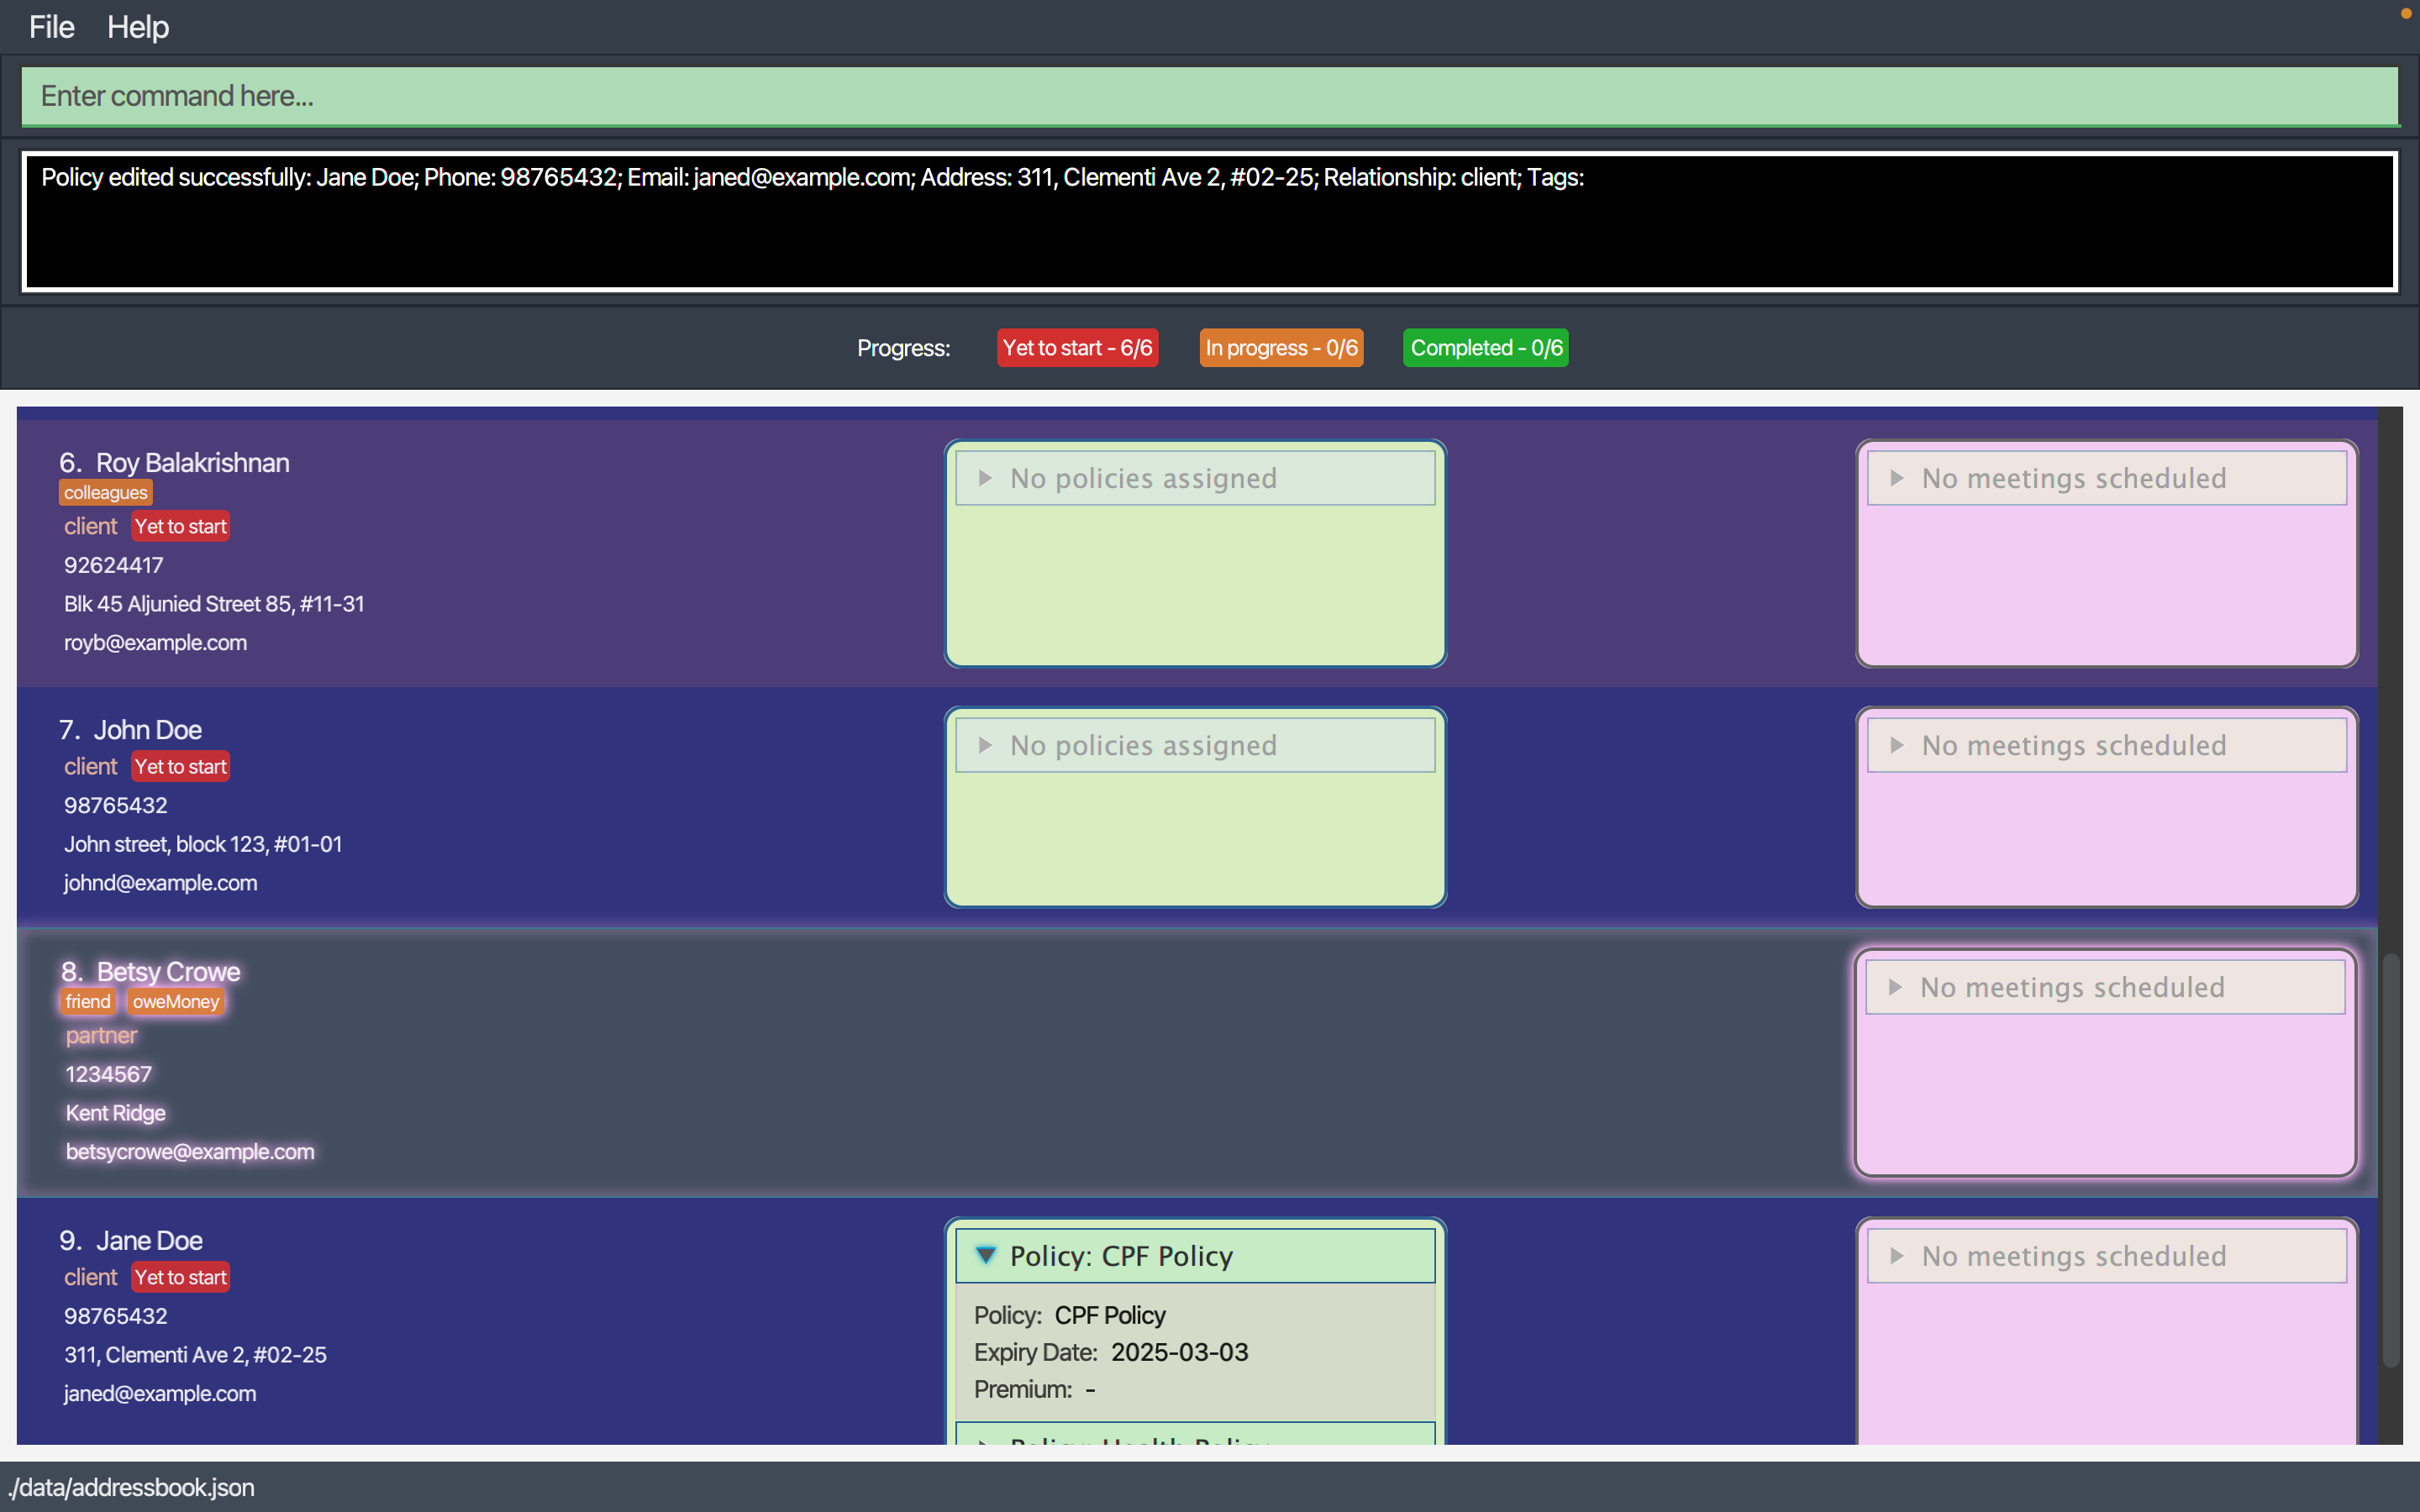This screenshot has width=2420, height=1512.
Task: Expand Roy Balakrishnan's 'No meetings scheduled' arrow
Action: click(1896, 478)
